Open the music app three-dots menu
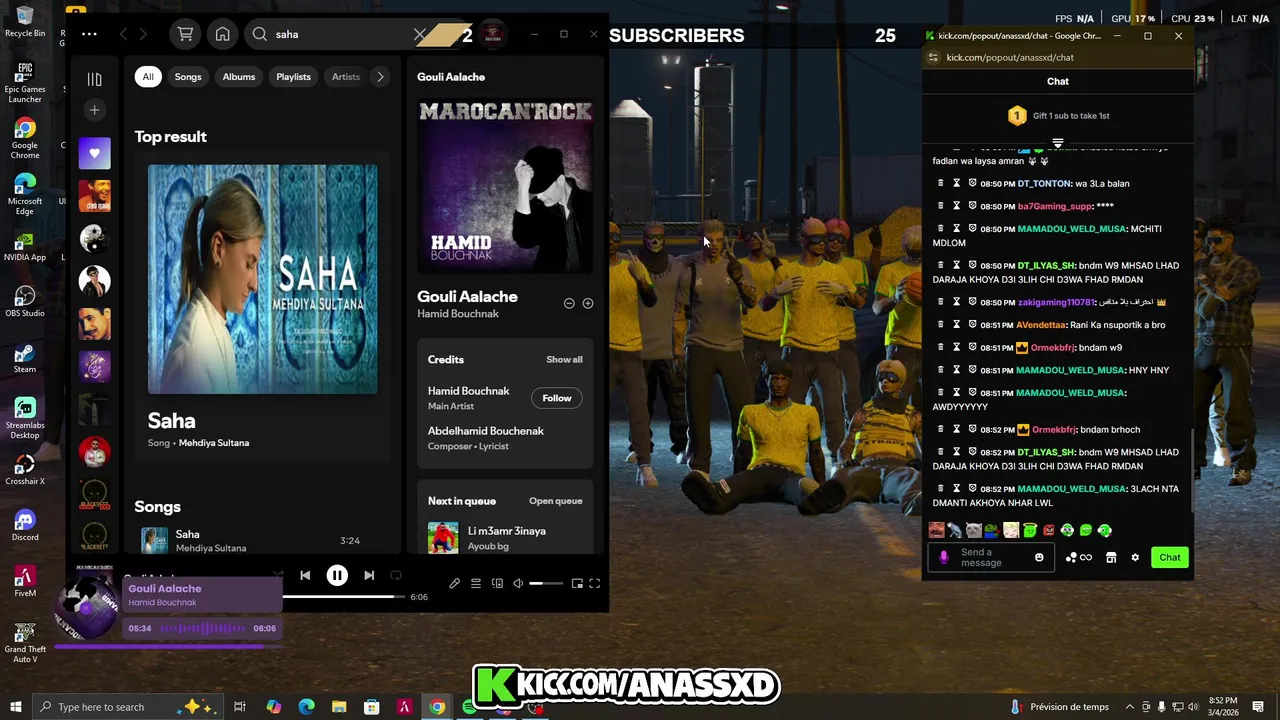This screenshot has width=1280, height=720. pyautogui.click(x=89, y=34)
